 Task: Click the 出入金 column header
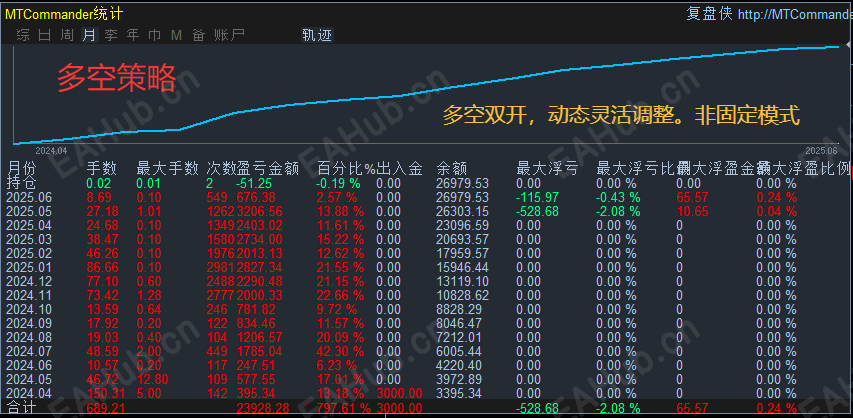(x=399, y=169)
